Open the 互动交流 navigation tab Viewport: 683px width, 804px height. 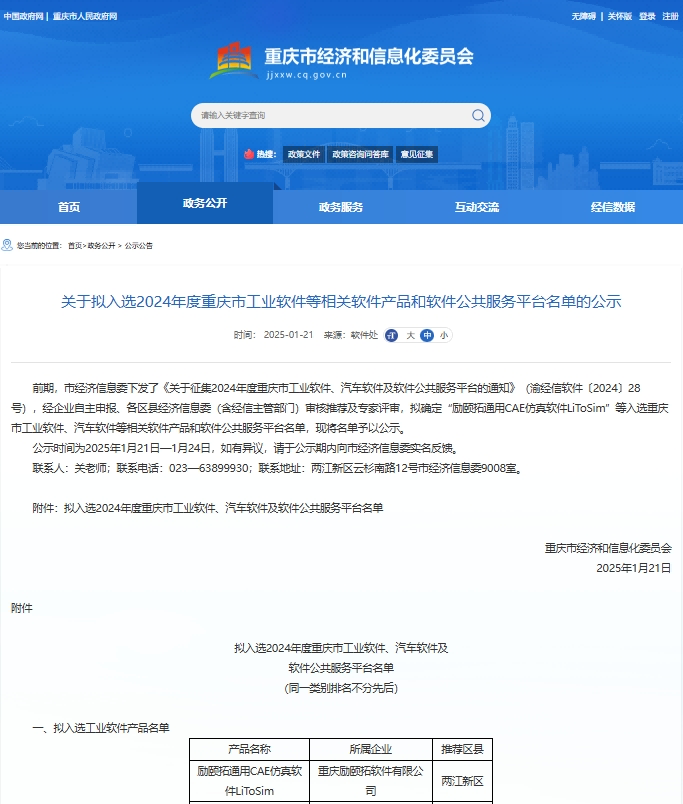(477, 207)
